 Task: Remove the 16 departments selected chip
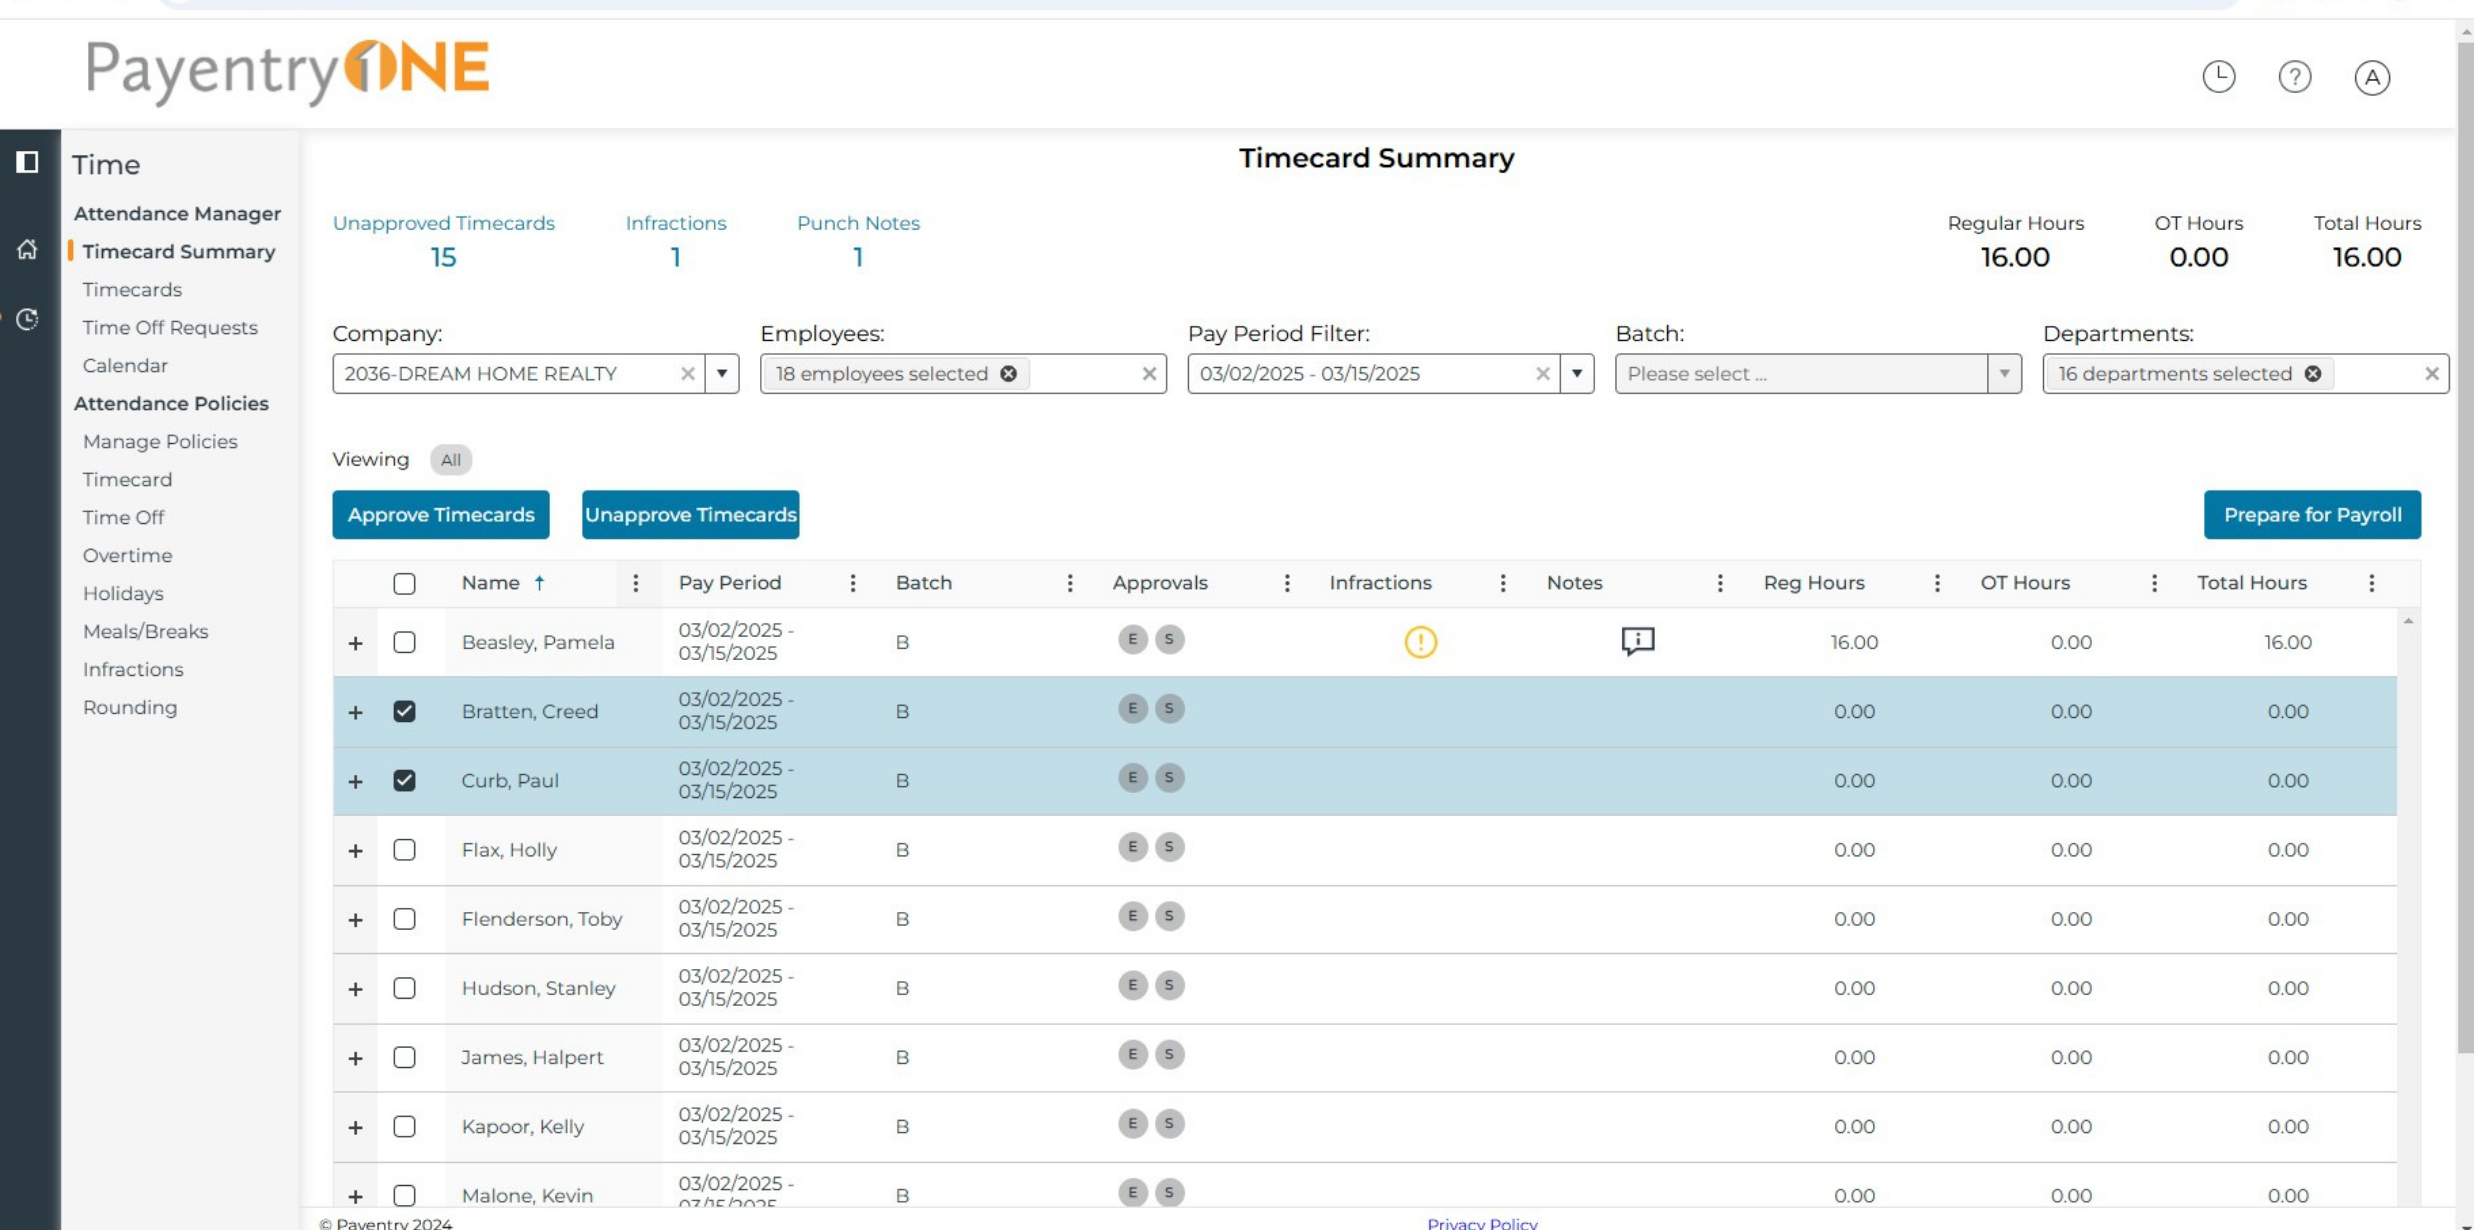point(2312,374)
